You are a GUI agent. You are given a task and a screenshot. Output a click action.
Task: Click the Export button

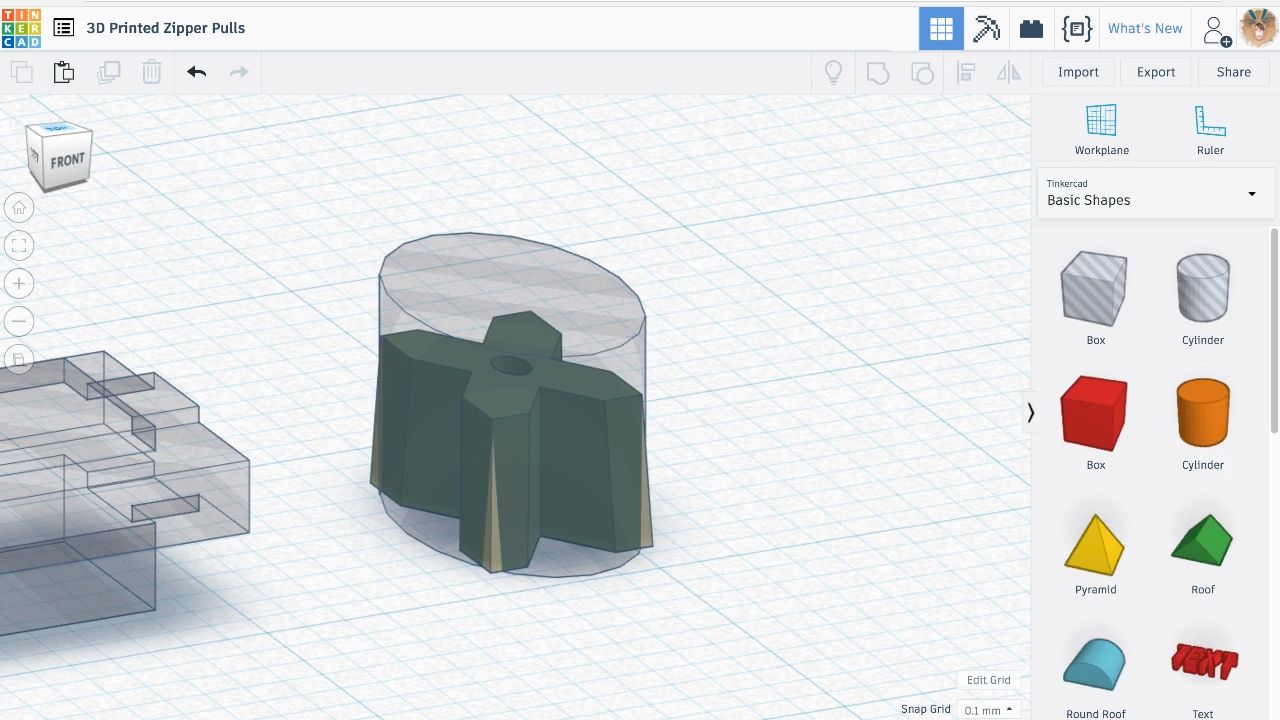click(1155, 71)
